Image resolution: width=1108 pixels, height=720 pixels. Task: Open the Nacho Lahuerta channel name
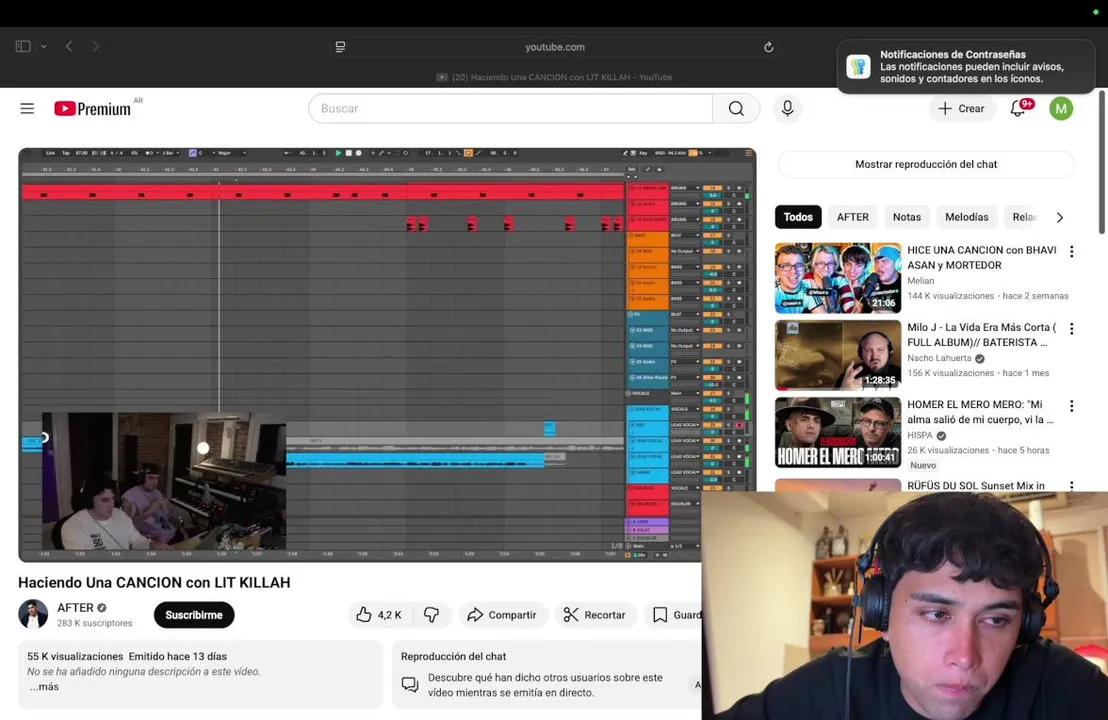pyautogui.click(x=939, y=358)
